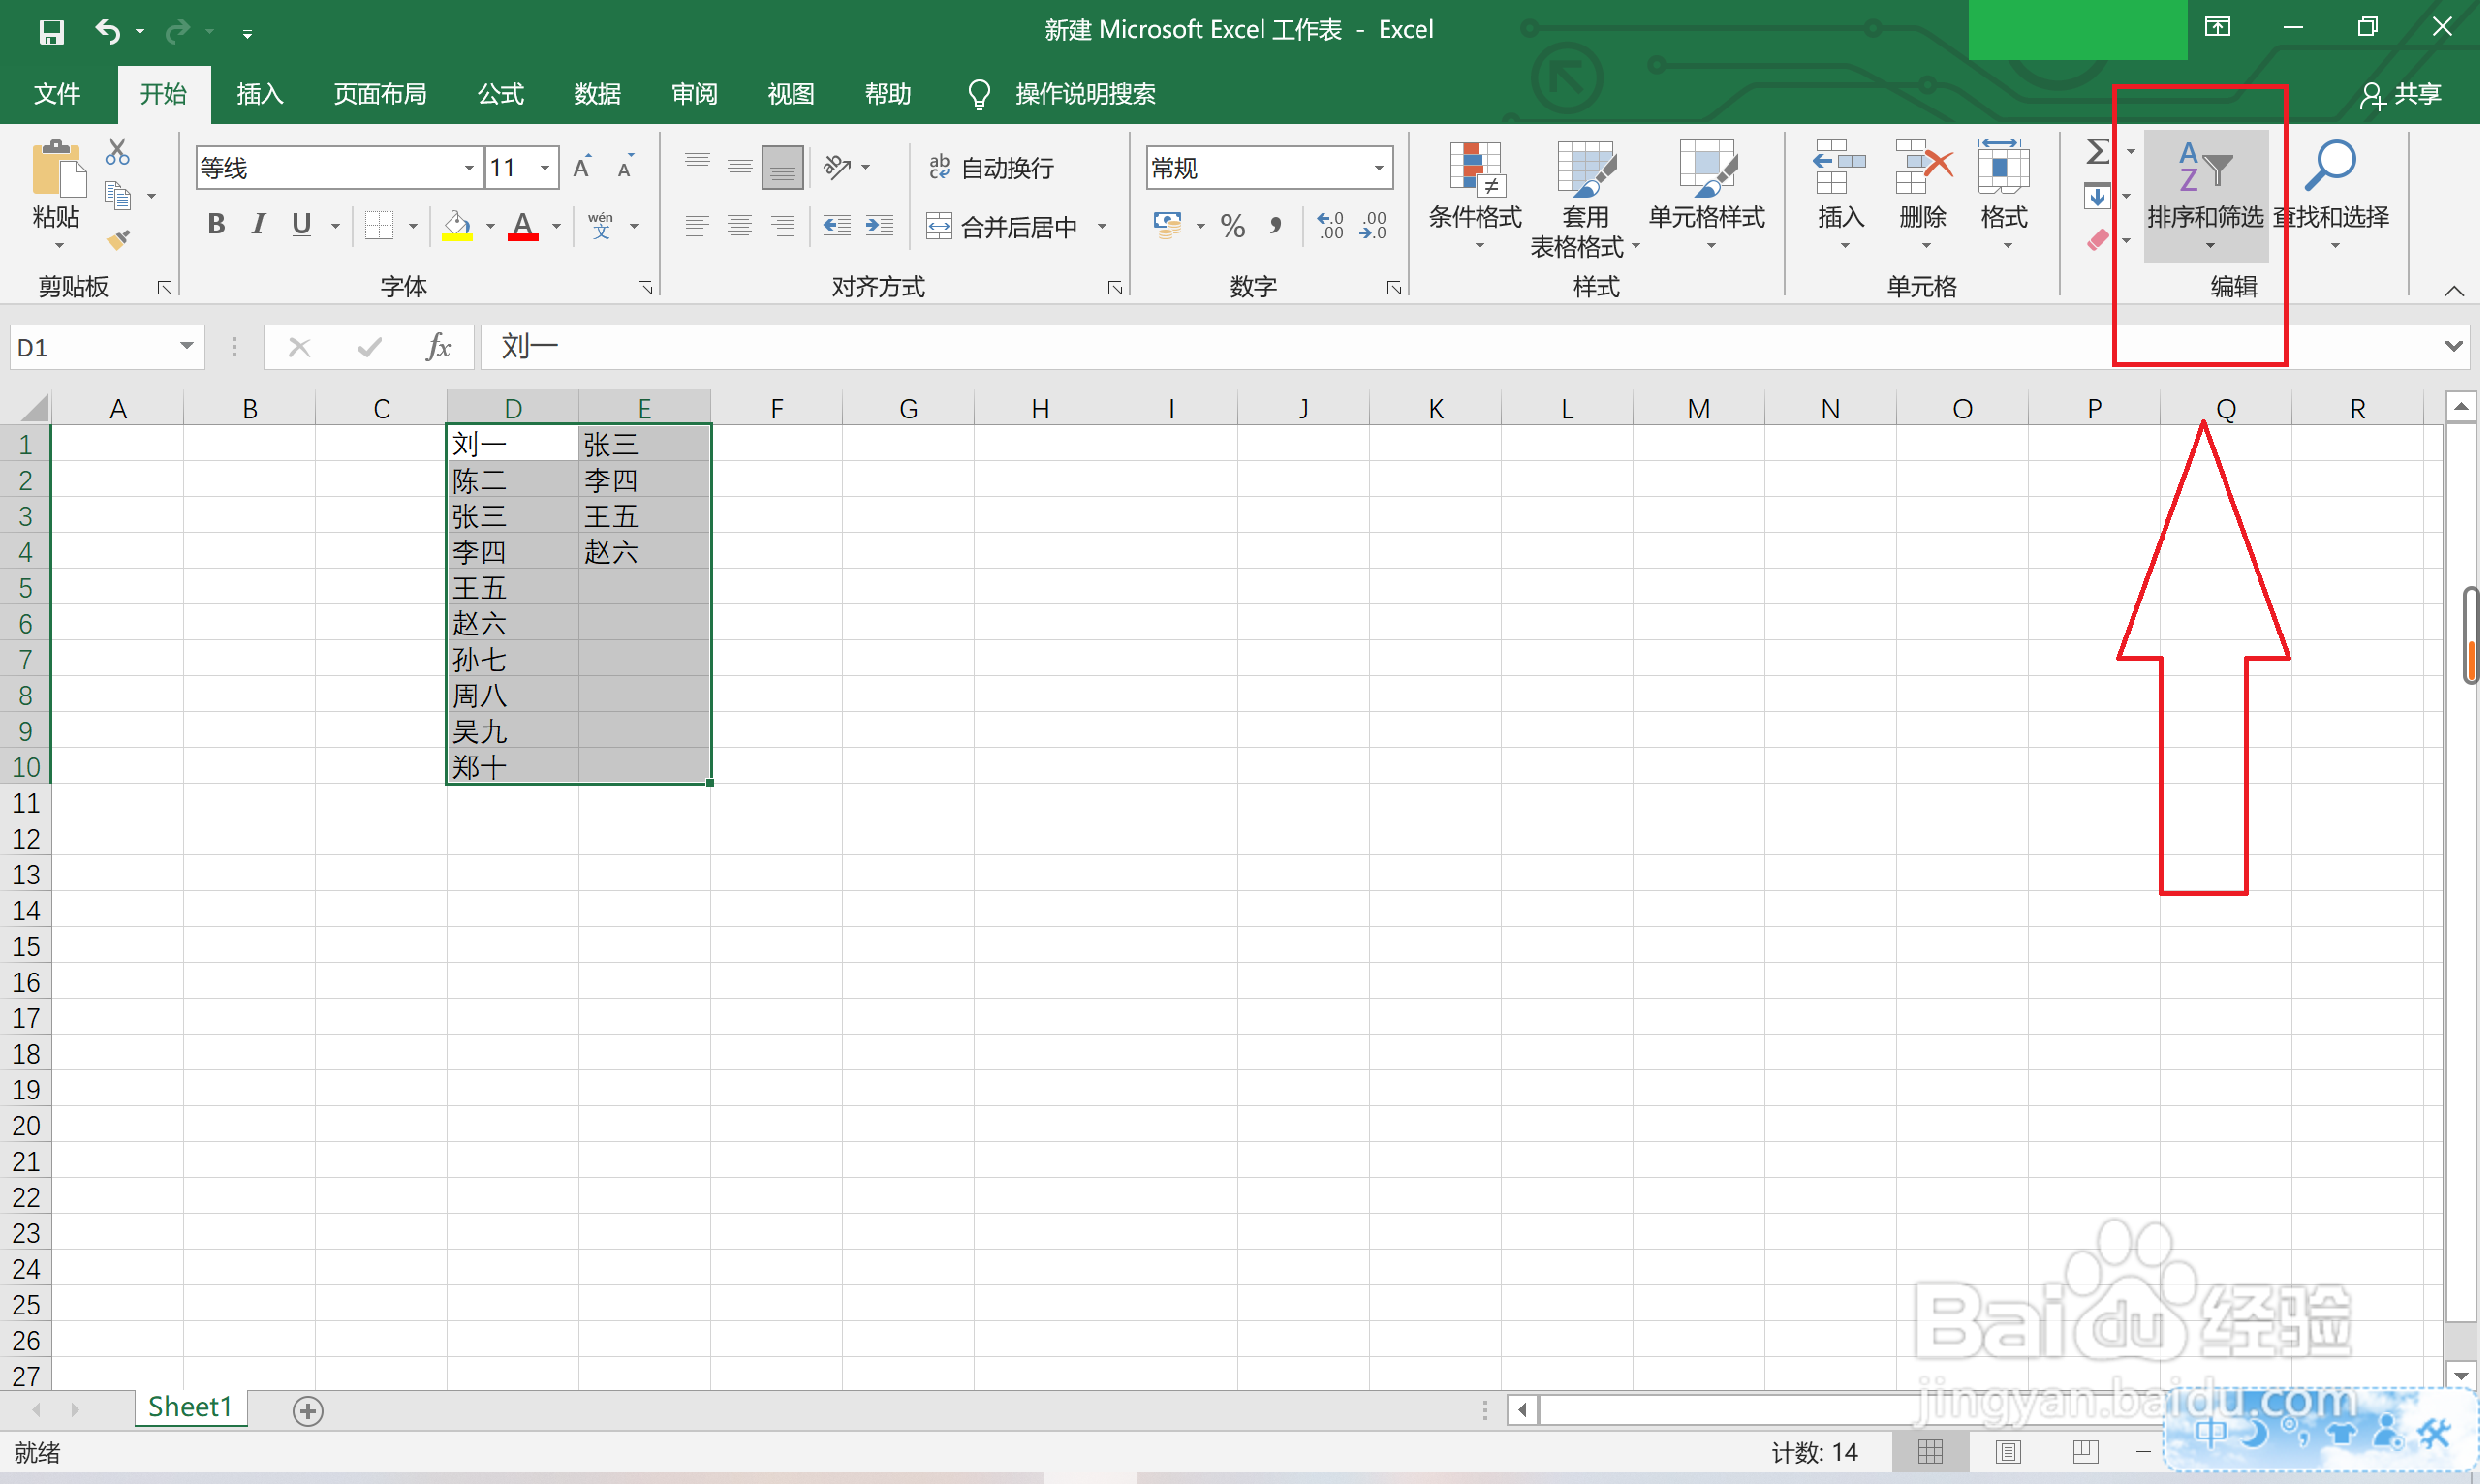Click the Cut scissors icon
The width and height of the screenshot is (2492, 1484).
pyautogui.click(x=118, y=152)
